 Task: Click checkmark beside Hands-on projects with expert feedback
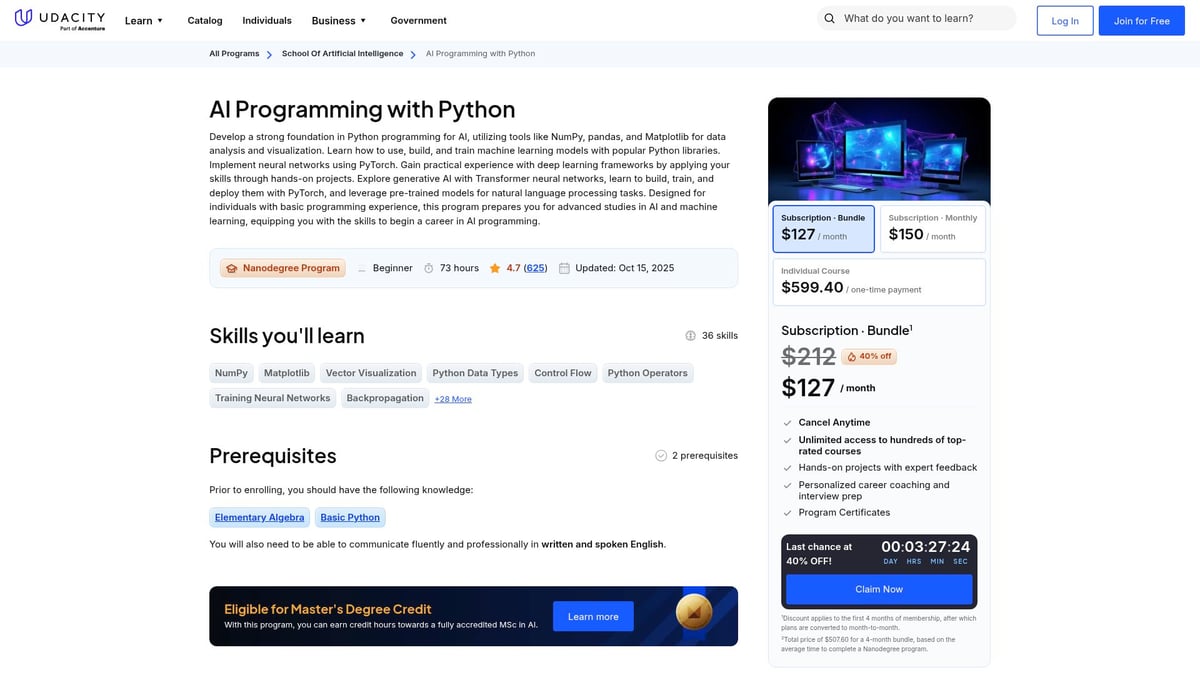[787, 468]
